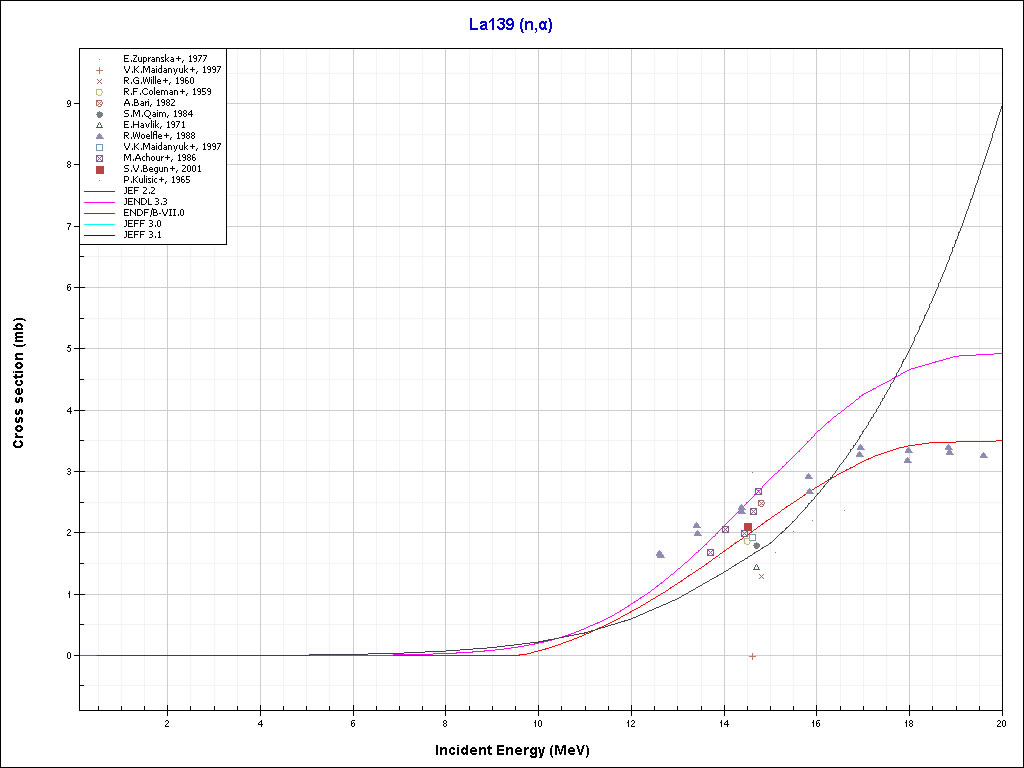The height and width of the screenshot is (768, 1024).
Task: Click the cyan JEFF 3.0 legend line
Action: tap(99, 224)
